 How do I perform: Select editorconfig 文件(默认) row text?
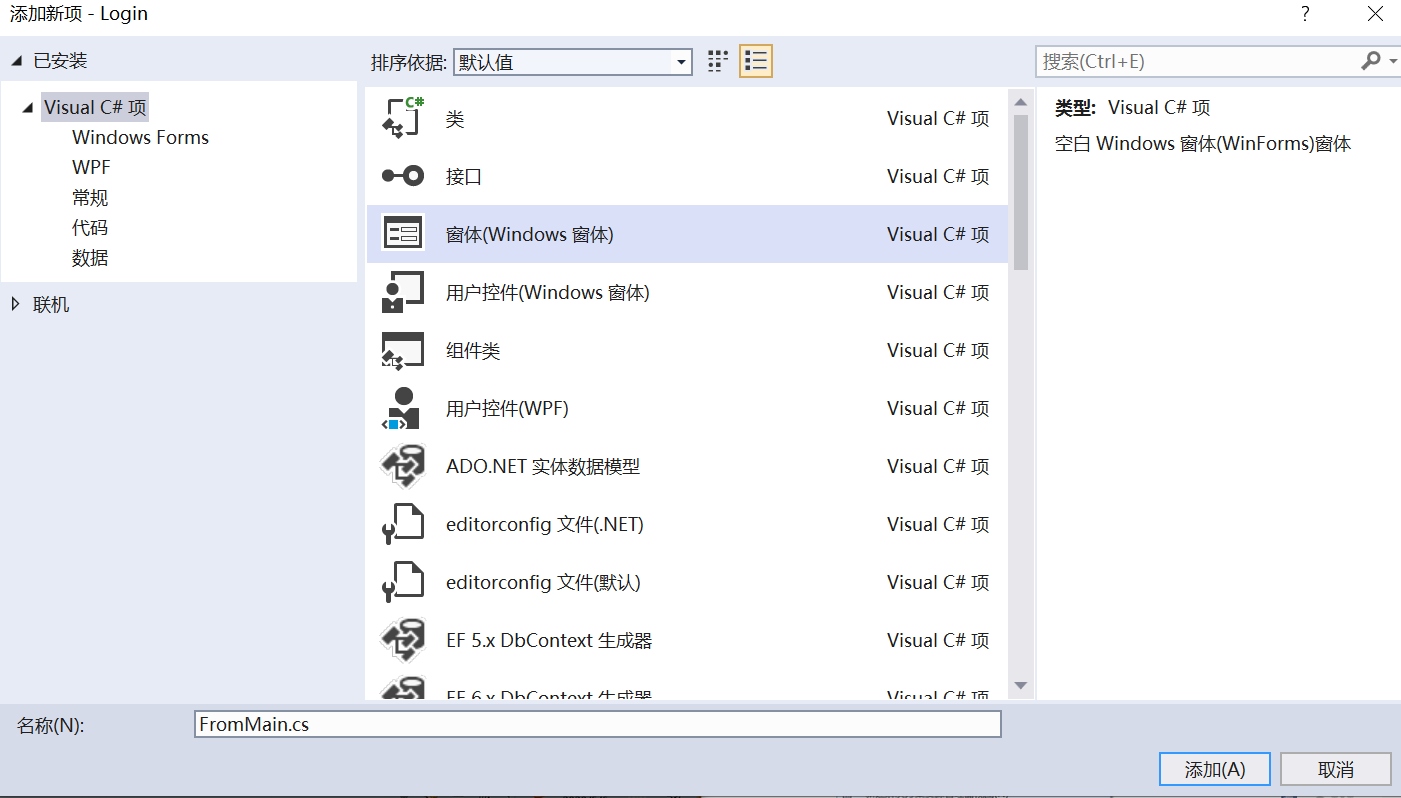tap(543, 583)
